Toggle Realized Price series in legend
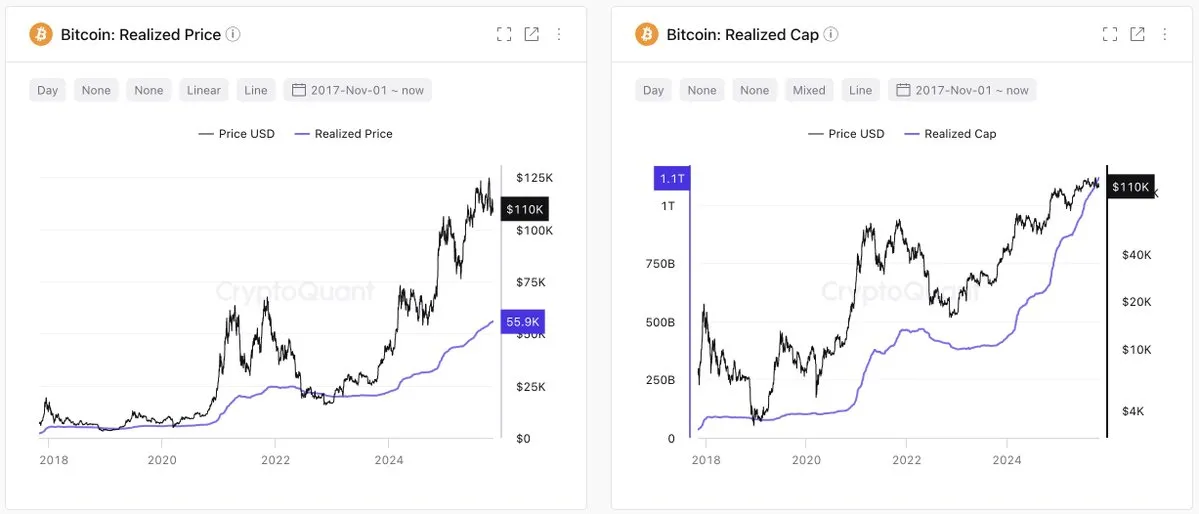 (343, 134)
